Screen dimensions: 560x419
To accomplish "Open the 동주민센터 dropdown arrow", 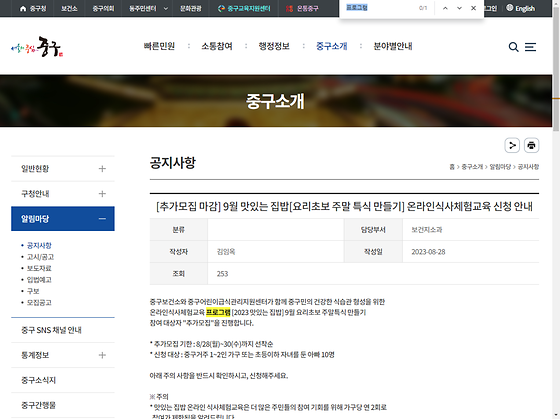I will [166, 9].
